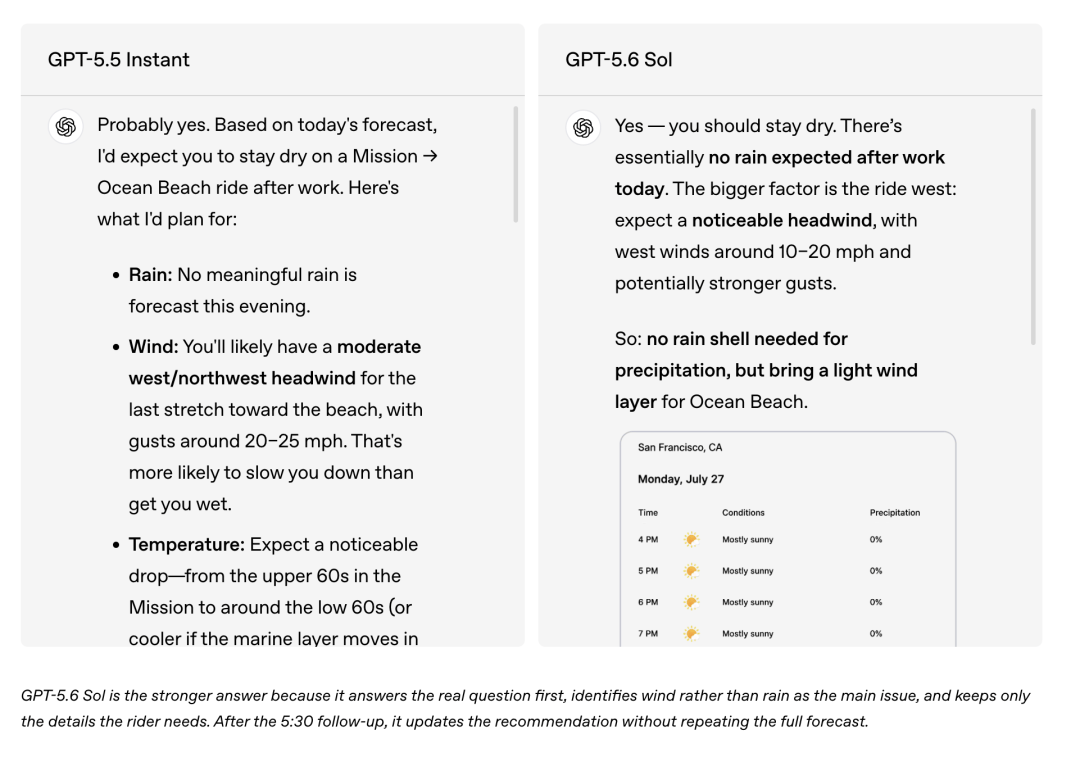Click the Temperature bullet heading text

click(187, 544)
